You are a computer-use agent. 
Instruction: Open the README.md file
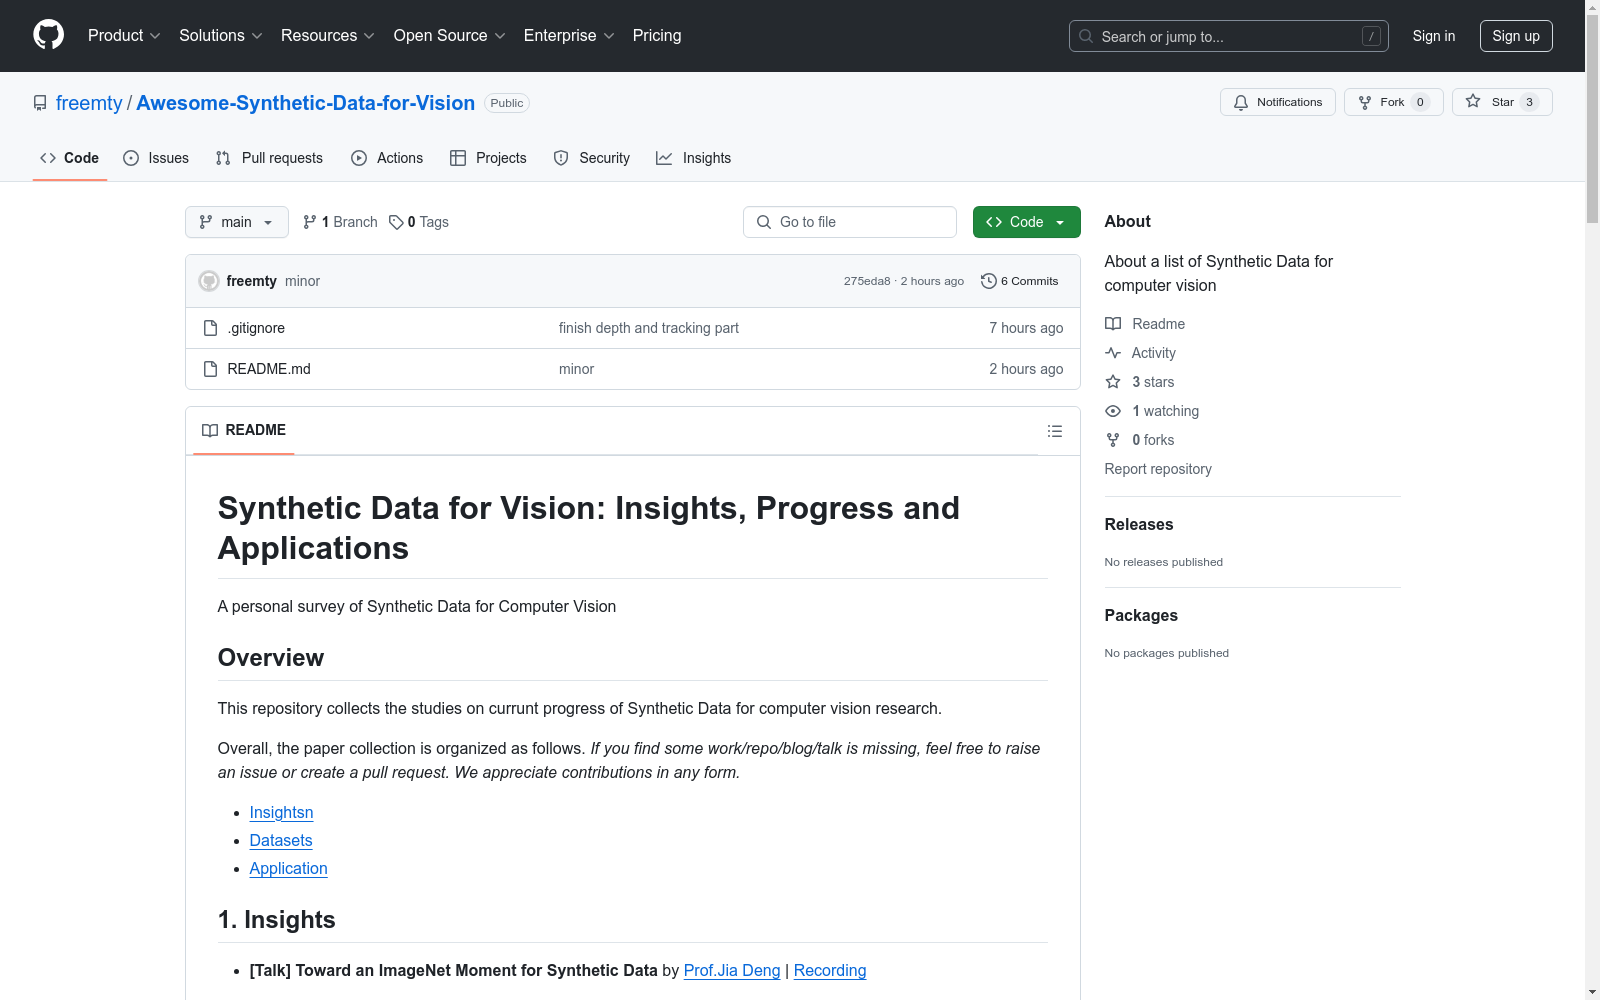[269, 369]
